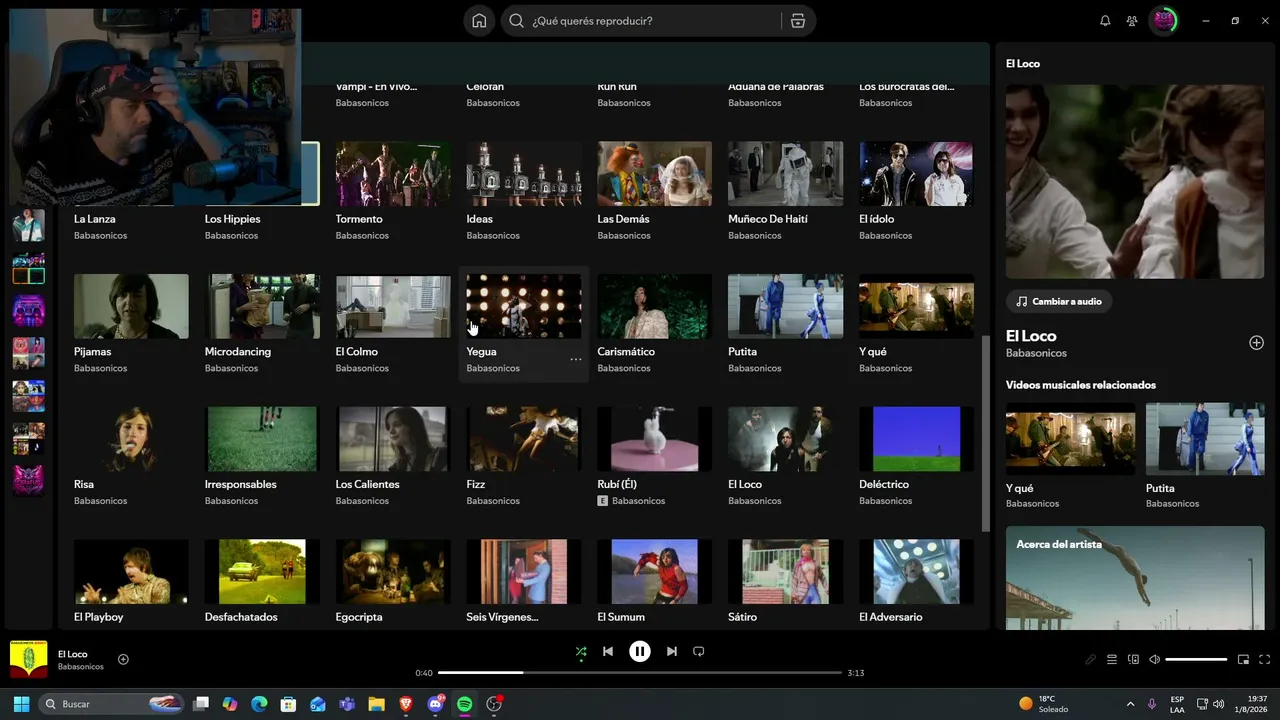Viewport: 1280px width, 720px height.
Task: Play the Muñeco De Haití video thumbnail
Action: pos(786,173)
